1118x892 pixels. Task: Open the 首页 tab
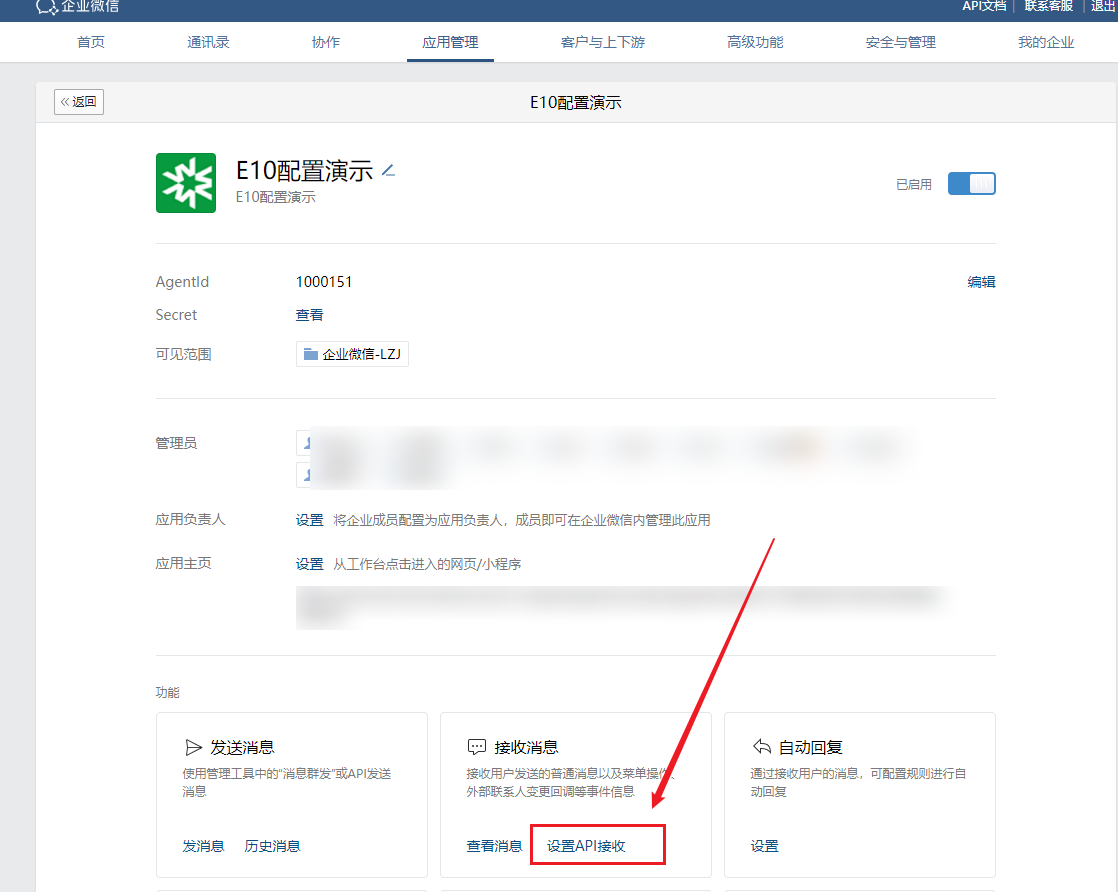coord(91,42)
